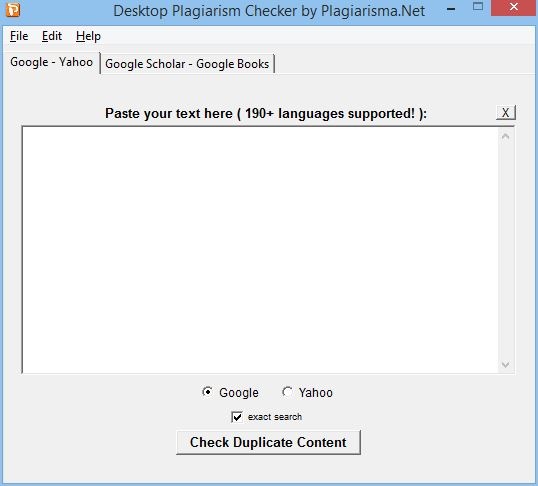538x486 pixels.
Task: Open the File menu
Action: click(x=19, y=36)
